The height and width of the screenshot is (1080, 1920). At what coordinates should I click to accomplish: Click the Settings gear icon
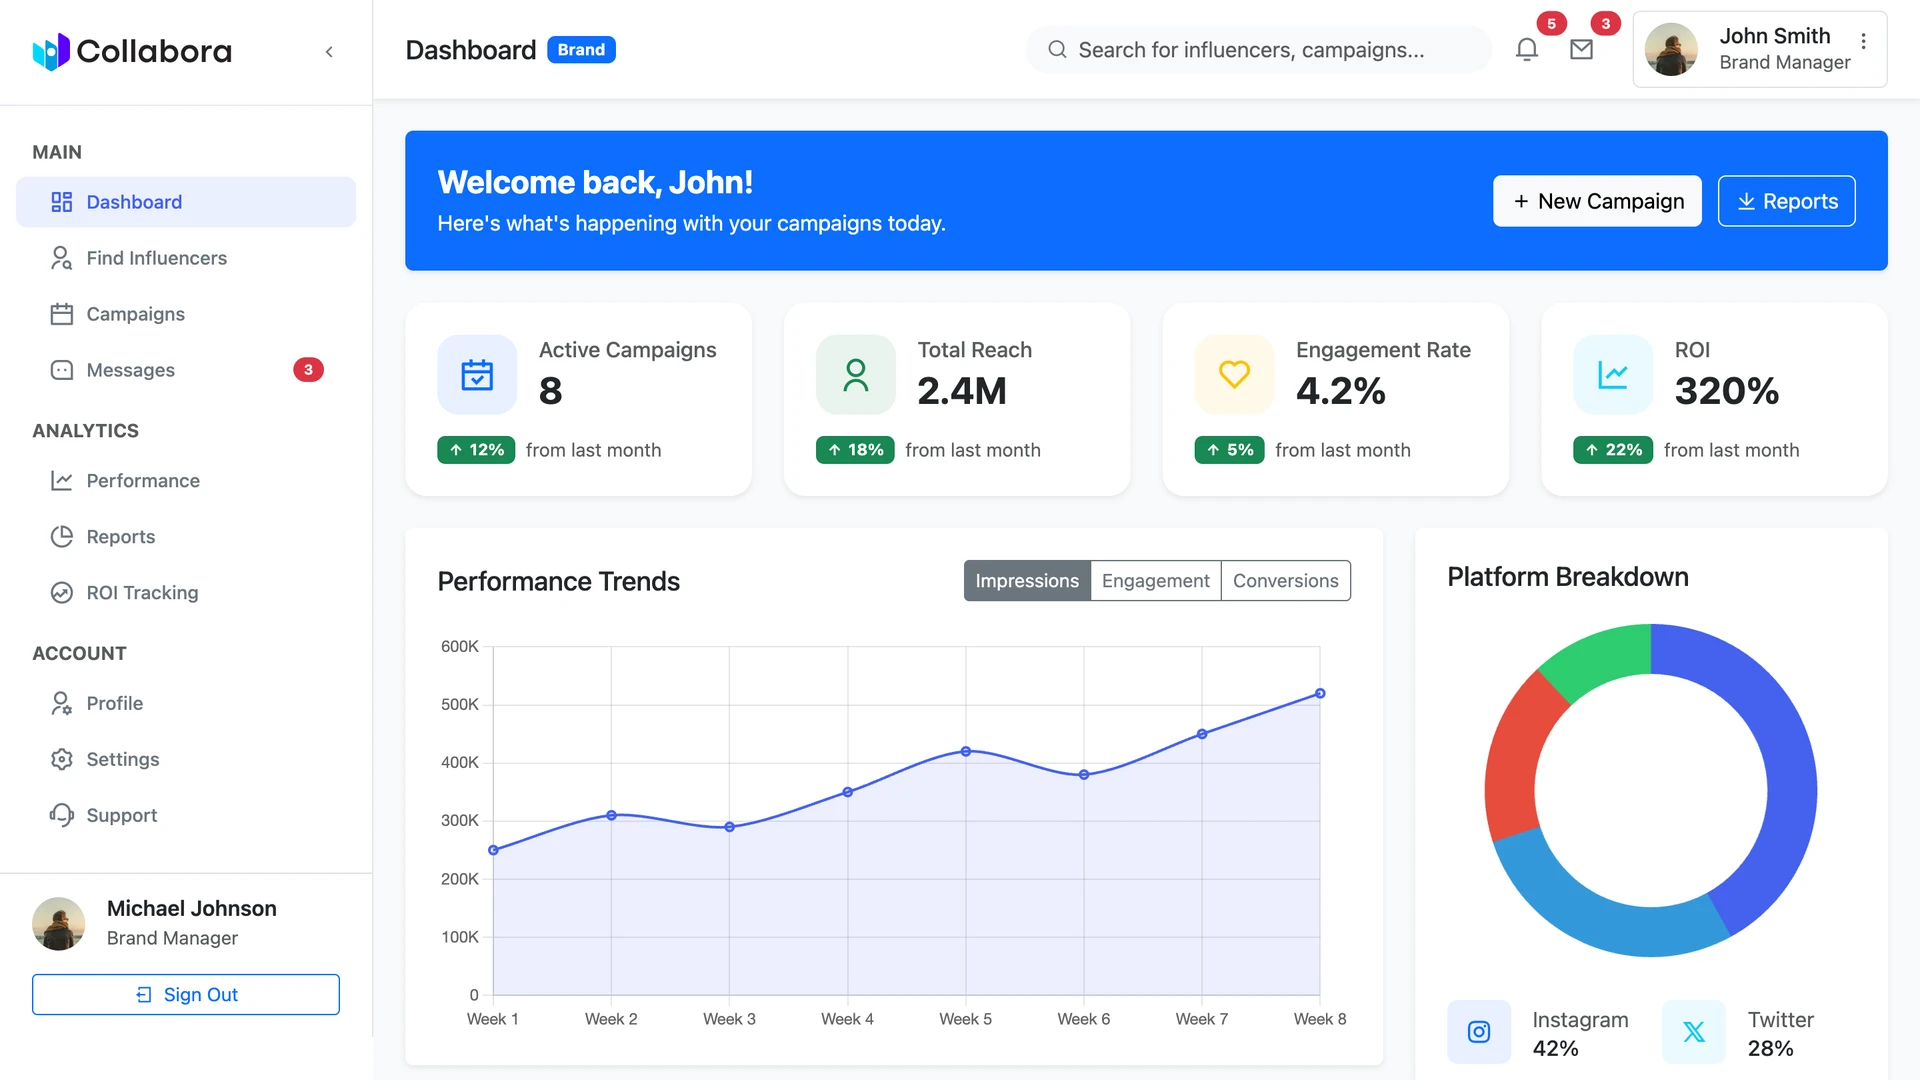point(62,759)
